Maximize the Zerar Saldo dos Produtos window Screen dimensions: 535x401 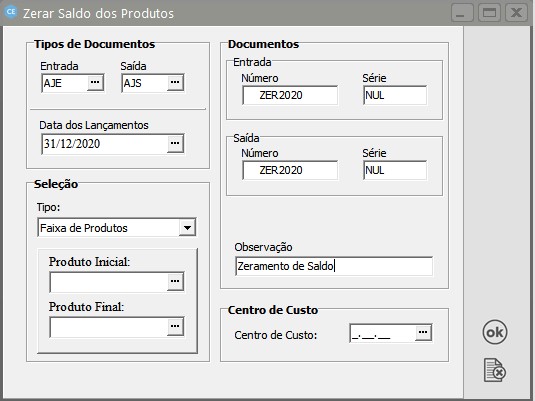pyautogui.click(x=489, y=13)
